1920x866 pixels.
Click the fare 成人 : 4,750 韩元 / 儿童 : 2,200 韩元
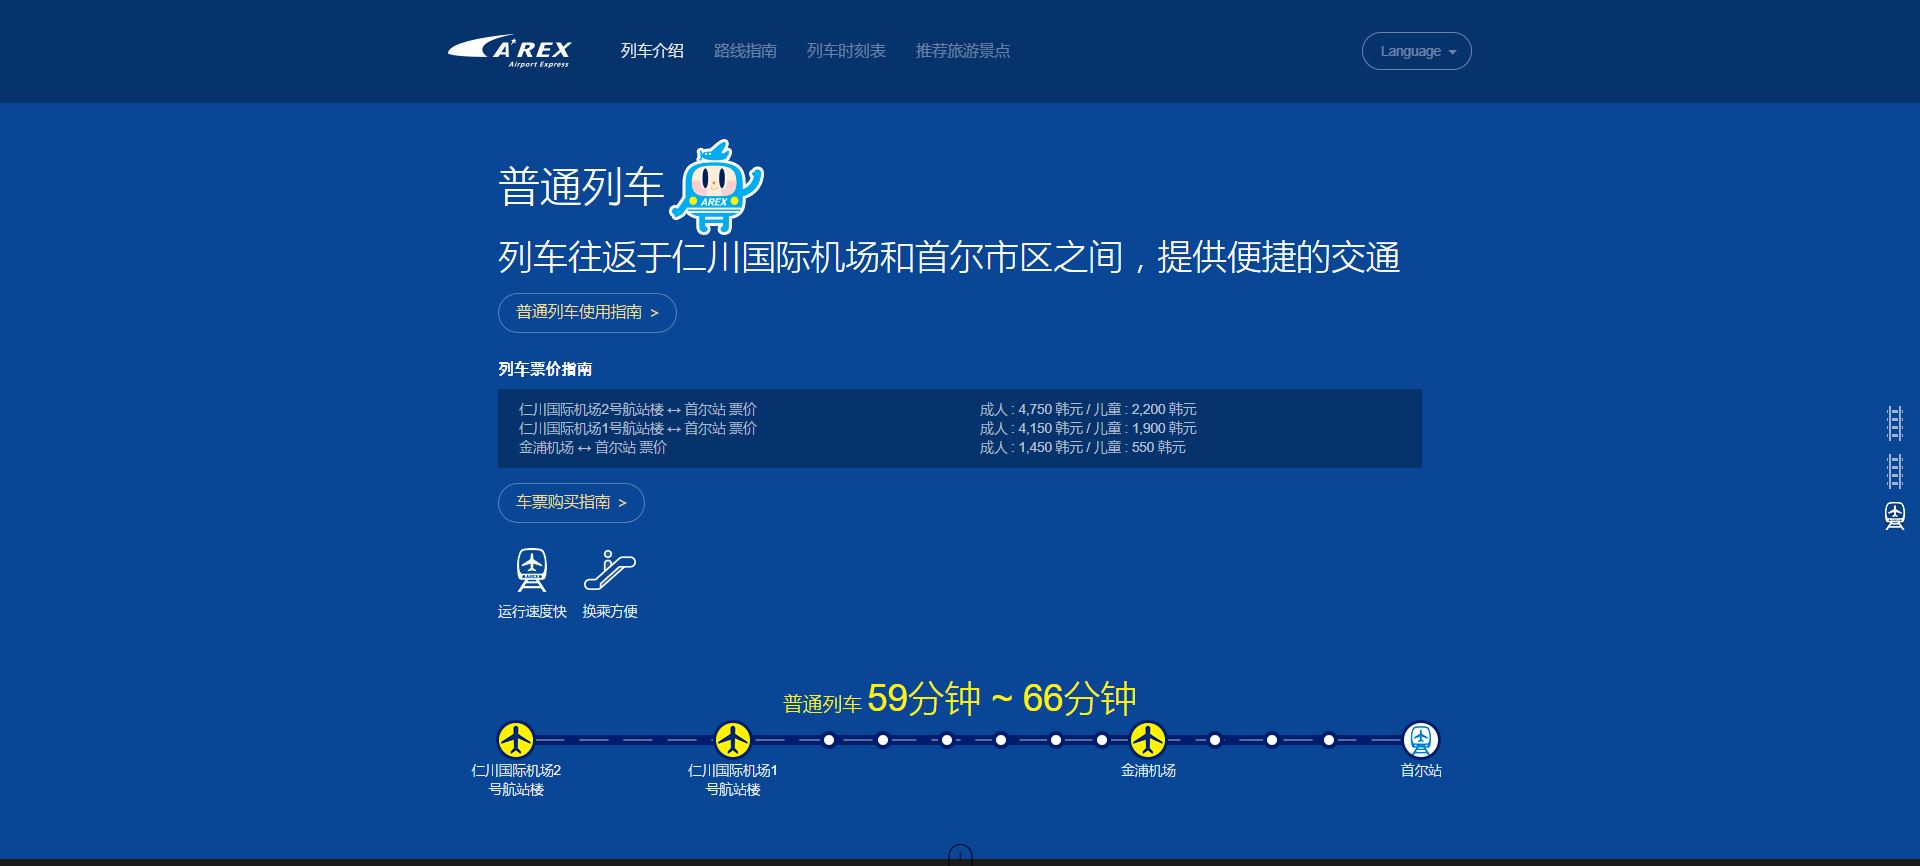pyautogui.click(x=1088, y=409)
